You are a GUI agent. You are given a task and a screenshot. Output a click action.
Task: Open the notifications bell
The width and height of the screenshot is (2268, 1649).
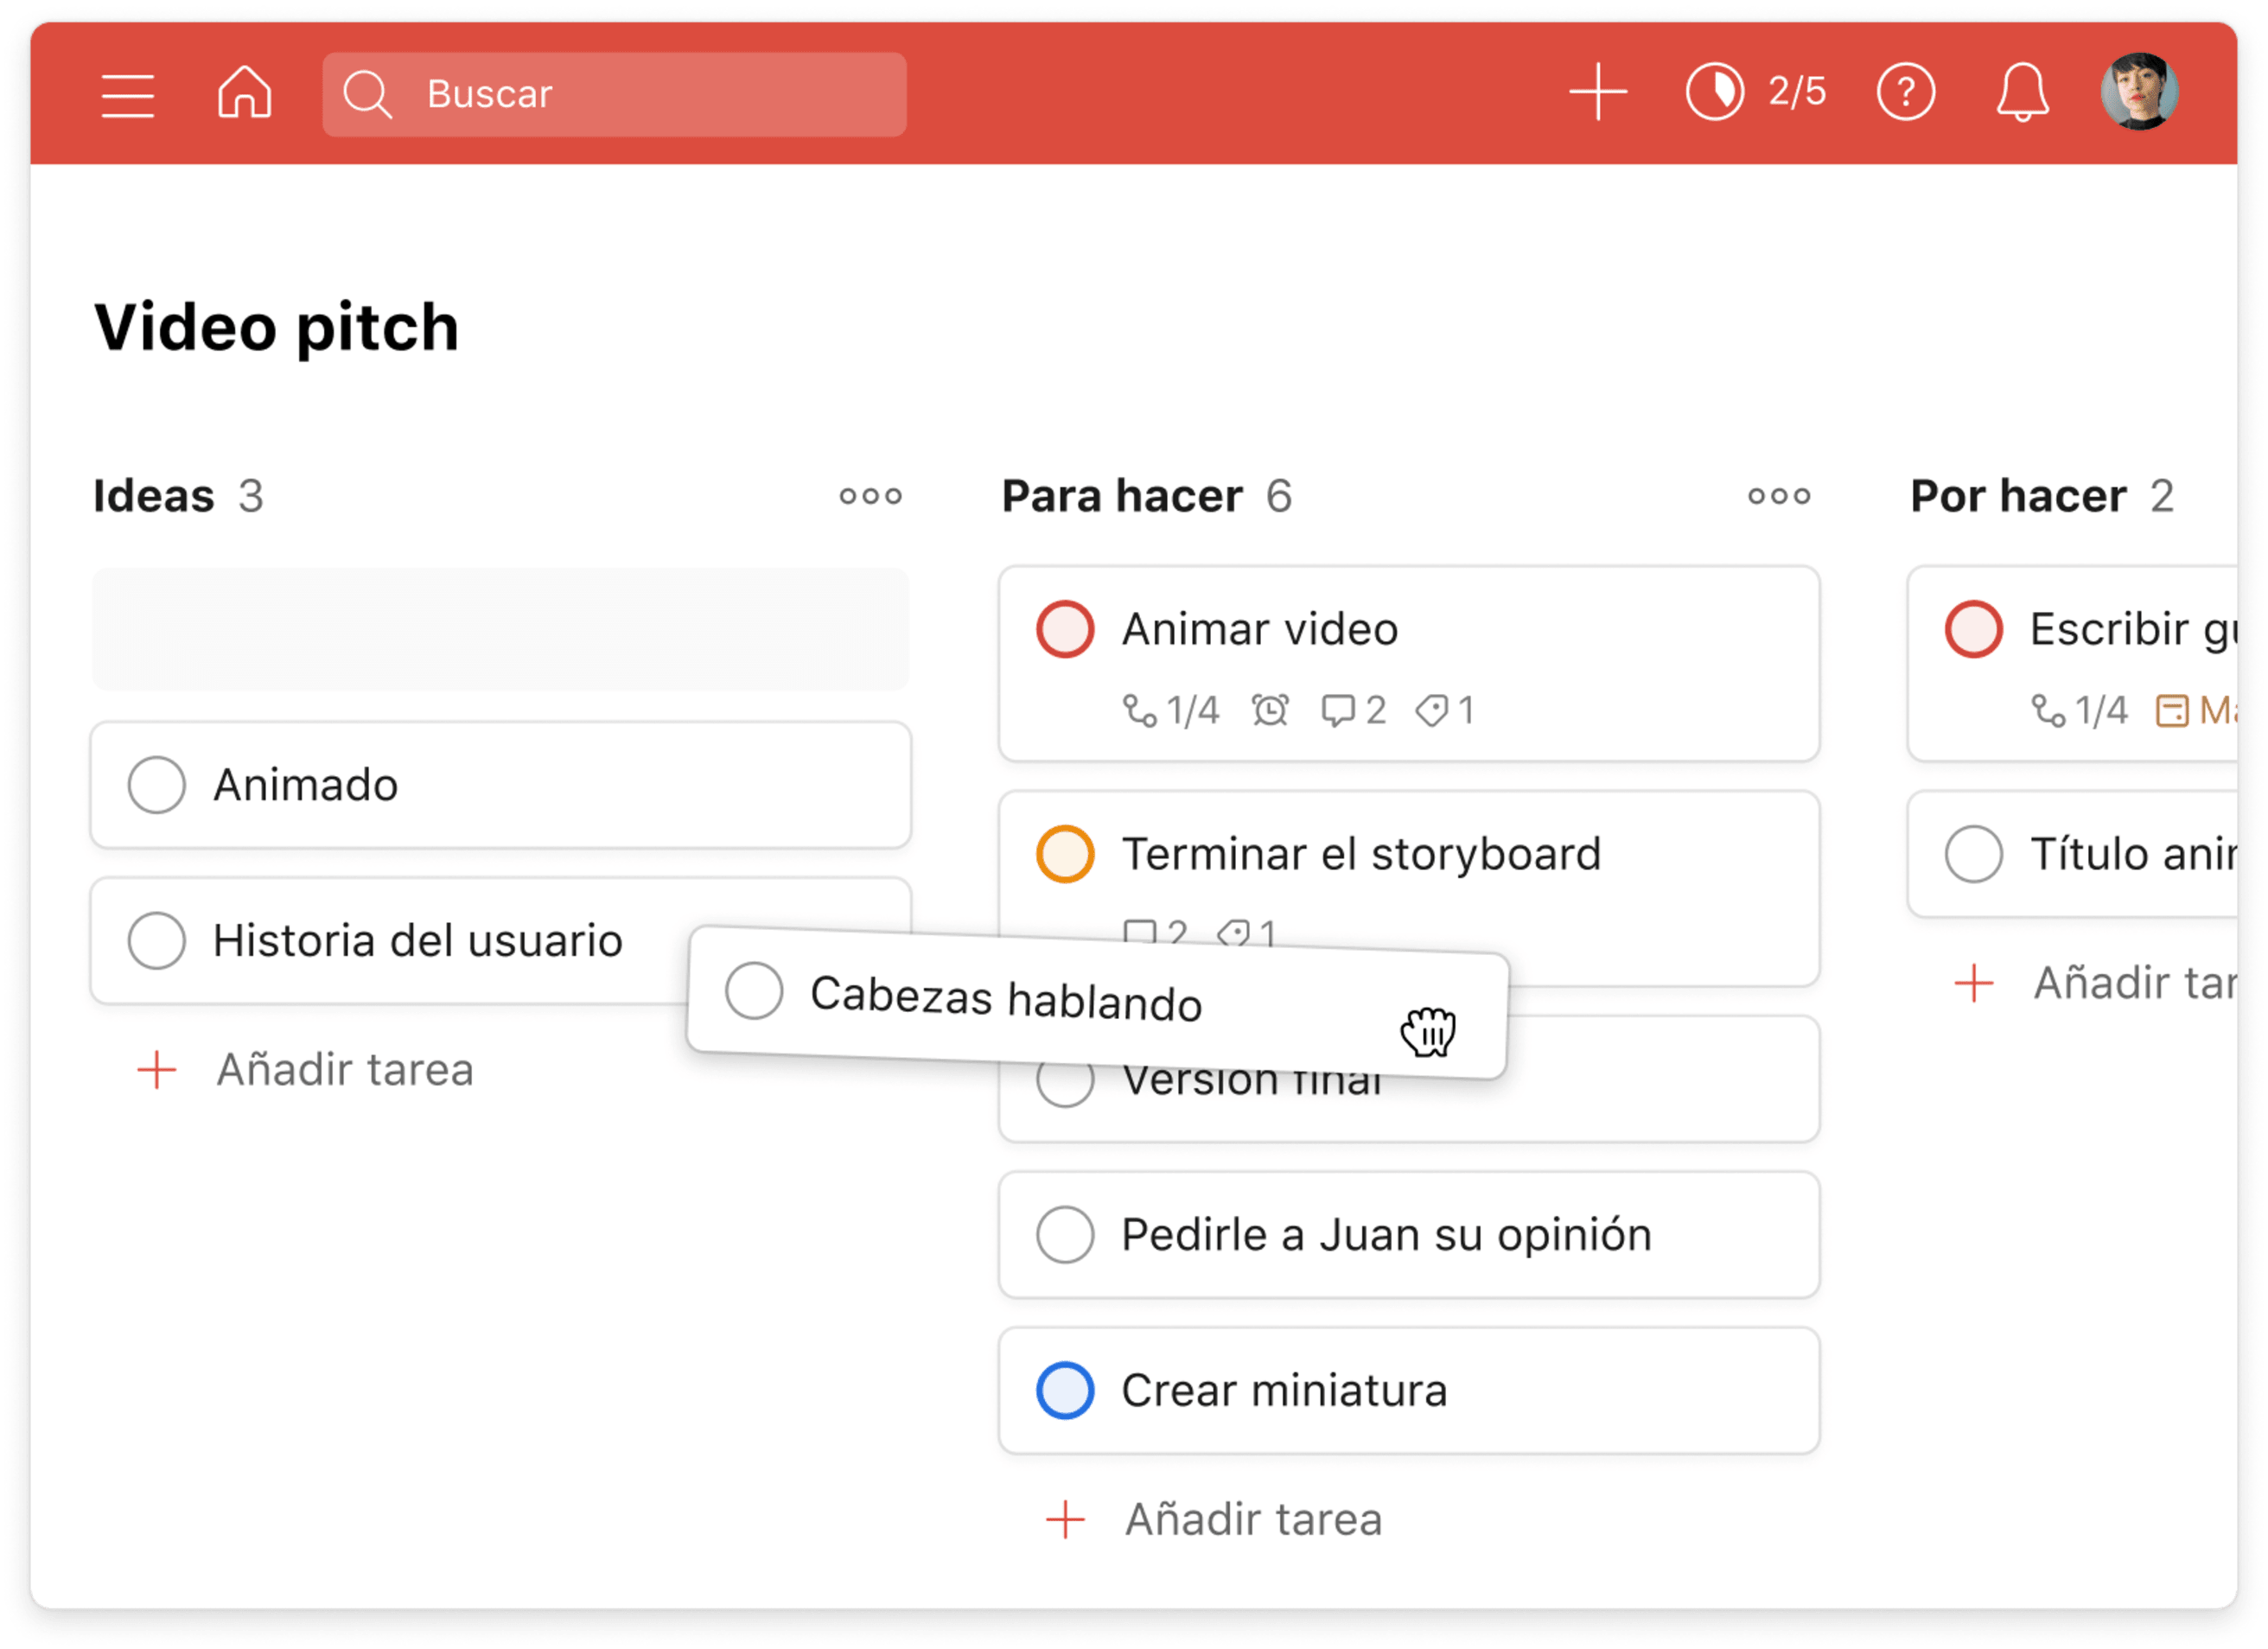click(x=2022, y=93)
